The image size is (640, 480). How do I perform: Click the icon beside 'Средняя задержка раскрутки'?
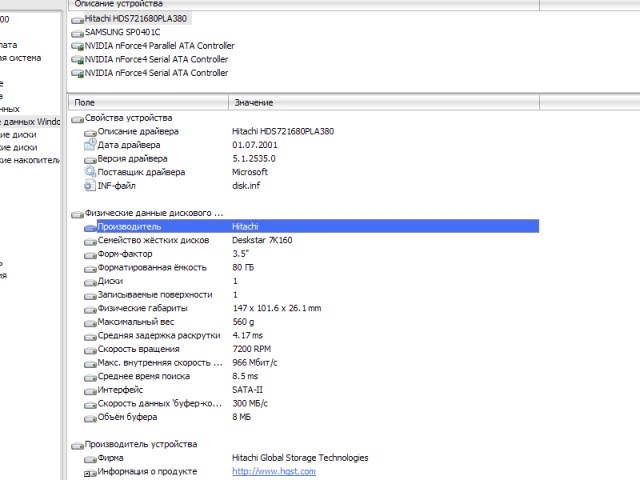pyautogui.click(x=90, y=337)
